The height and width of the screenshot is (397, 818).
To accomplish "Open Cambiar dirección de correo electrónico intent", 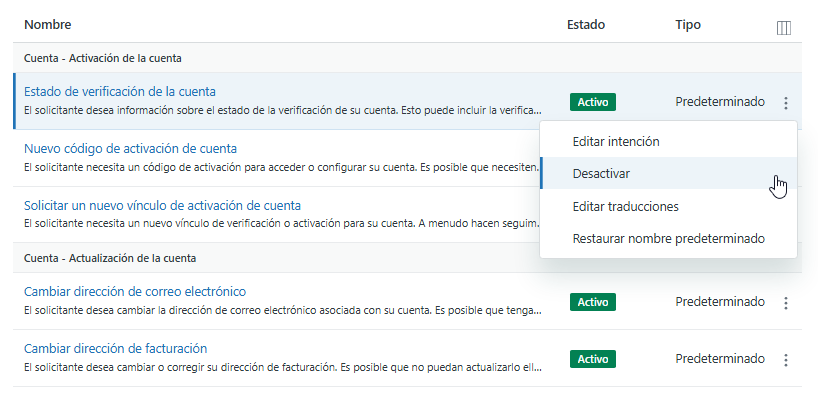I will pyautogui.click(x=135, y=291).
